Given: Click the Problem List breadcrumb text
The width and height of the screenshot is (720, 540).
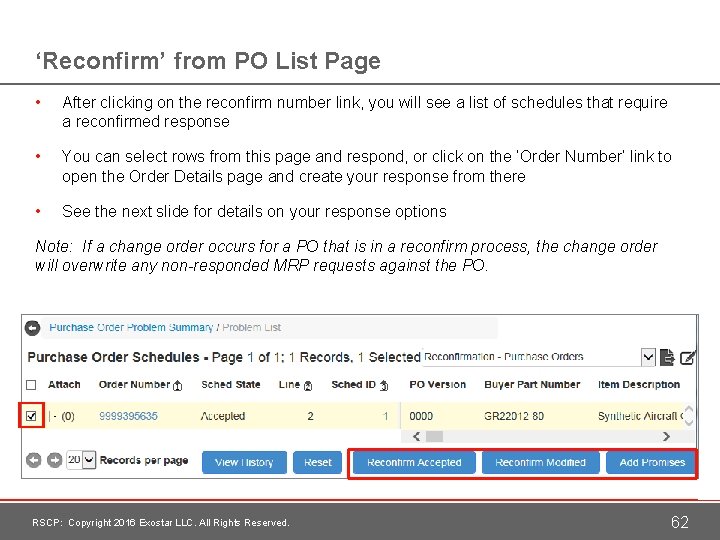Looking at the screenshot, I should tap(252, 327).
